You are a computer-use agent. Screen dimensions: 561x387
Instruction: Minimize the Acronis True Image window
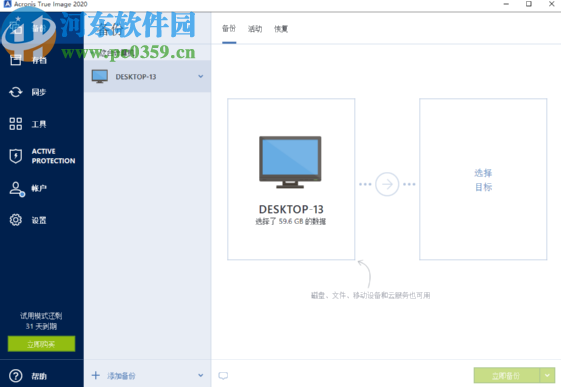(x=506, y=4)
